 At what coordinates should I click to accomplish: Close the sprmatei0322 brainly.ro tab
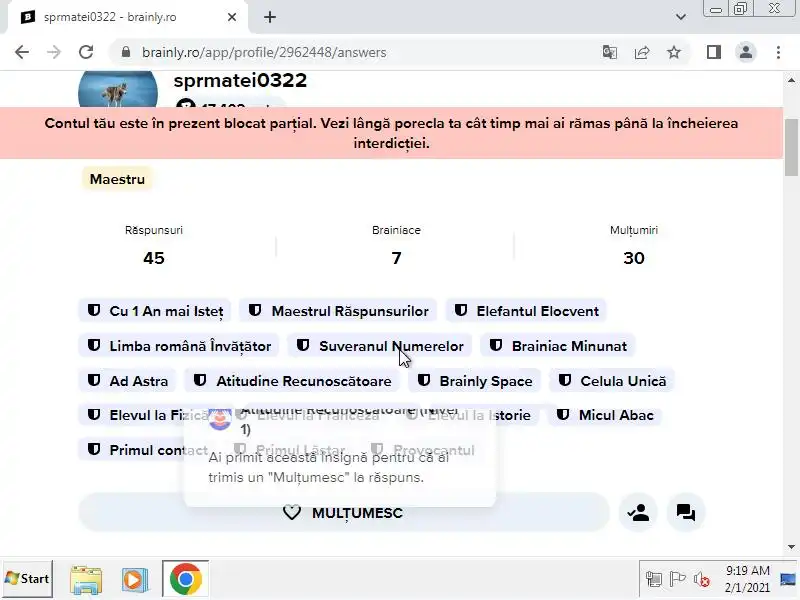[x=232, y=17]
